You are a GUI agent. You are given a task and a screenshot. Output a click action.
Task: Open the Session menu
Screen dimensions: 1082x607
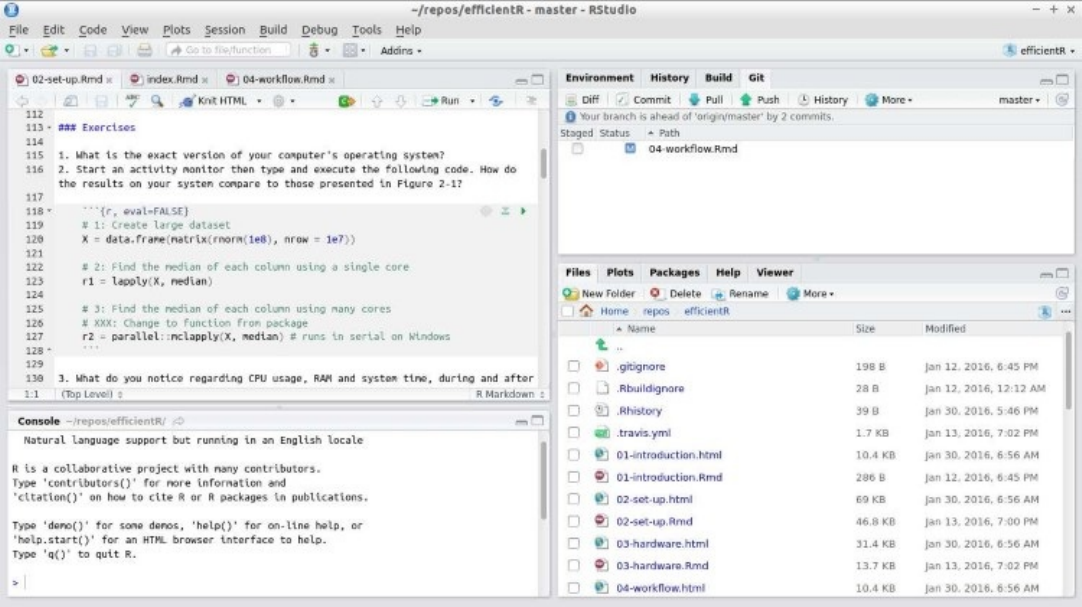(225, 30)
